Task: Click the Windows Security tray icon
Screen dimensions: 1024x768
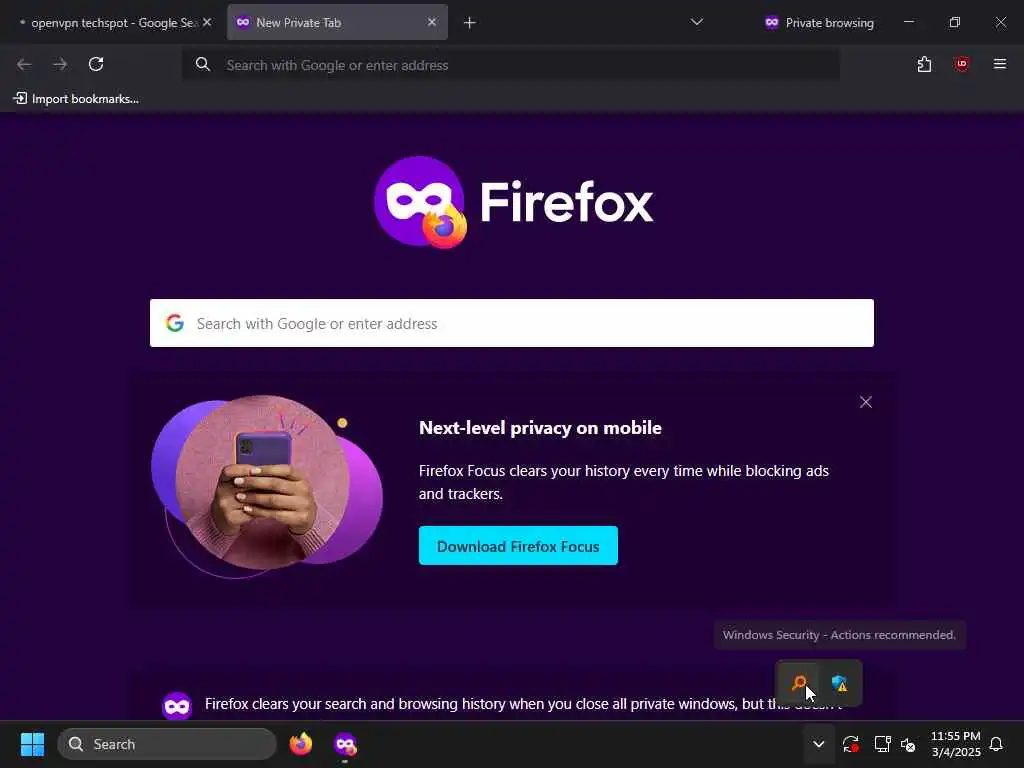Action: coord(840,683)
